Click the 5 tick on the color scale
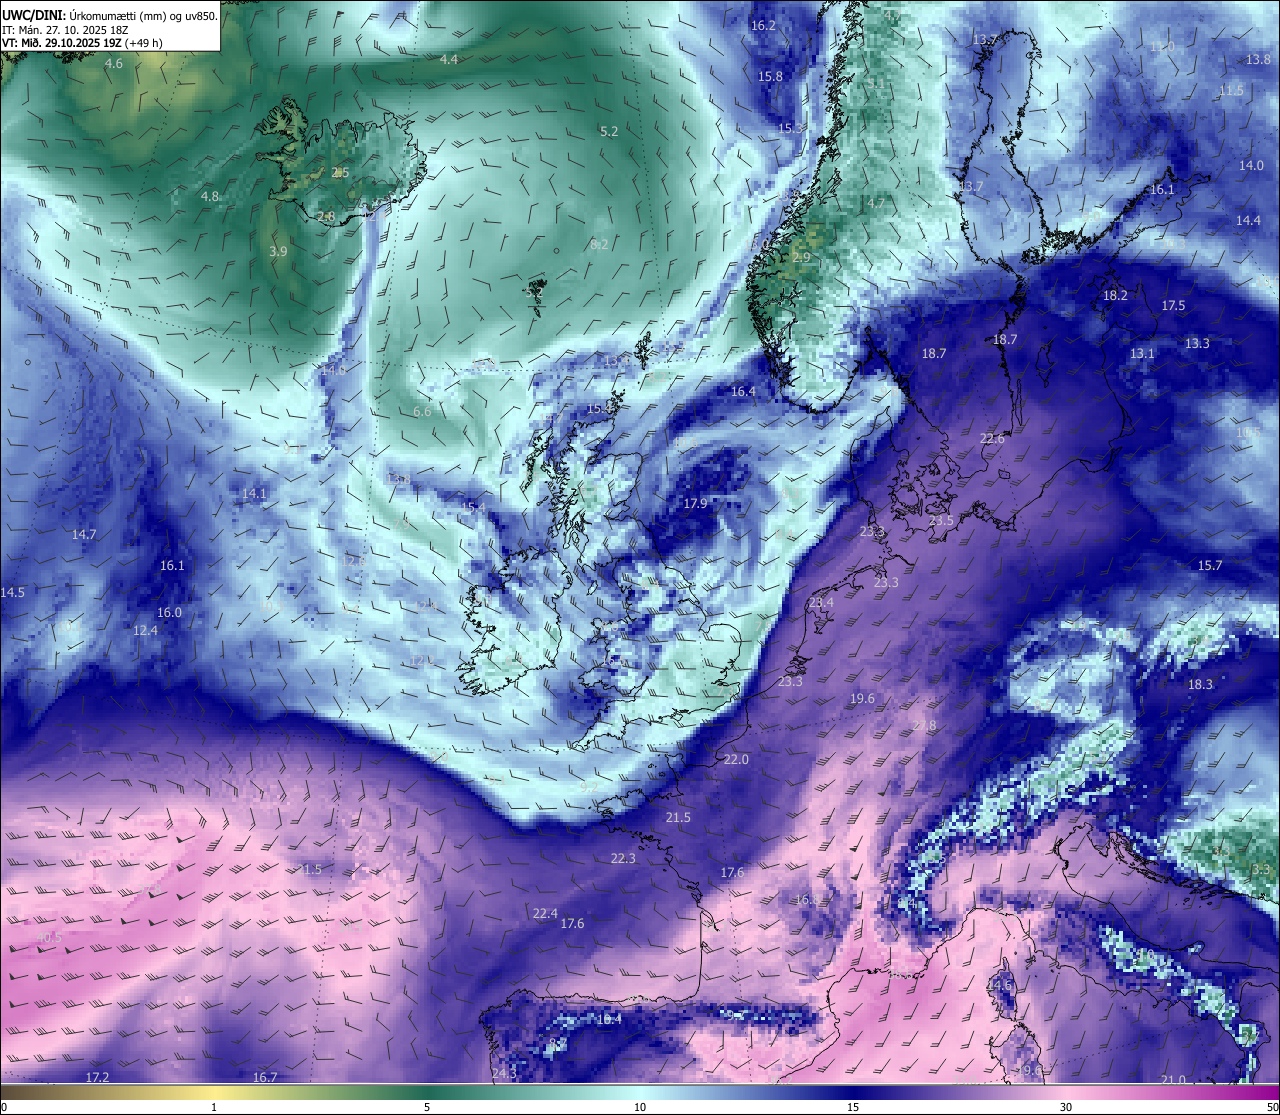Viewport: 1280px width, 1115px height. 427,1107
